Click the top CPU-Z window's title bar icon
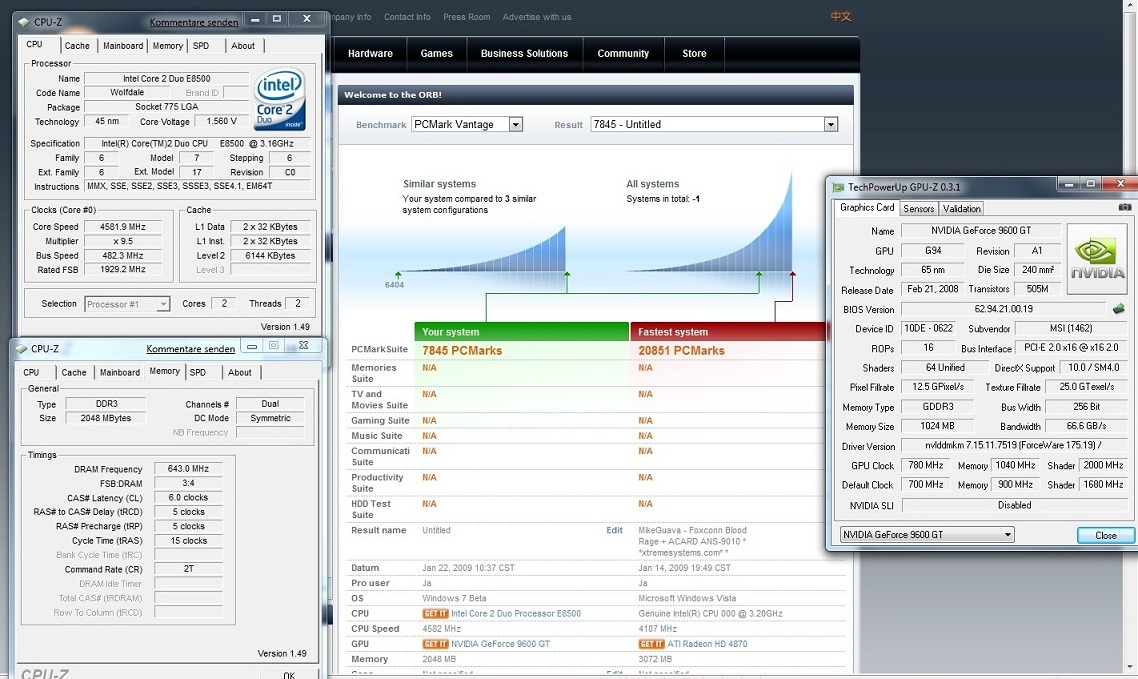1138x679 pixels. [x=23, y=22]
